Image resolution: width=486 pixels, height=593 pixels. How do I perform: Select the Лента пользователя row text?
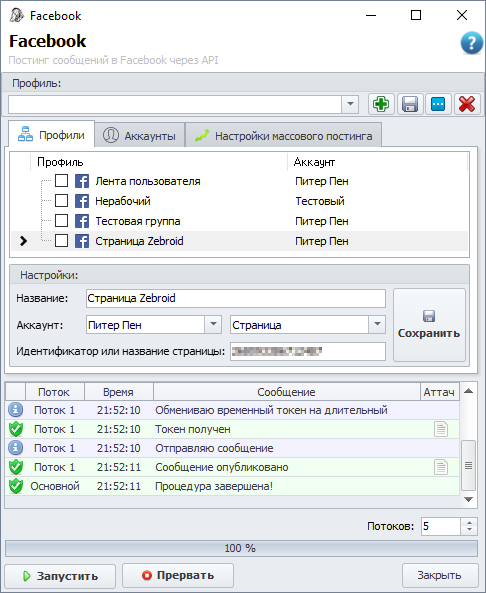pyautogui.click(x=148, y=181)
